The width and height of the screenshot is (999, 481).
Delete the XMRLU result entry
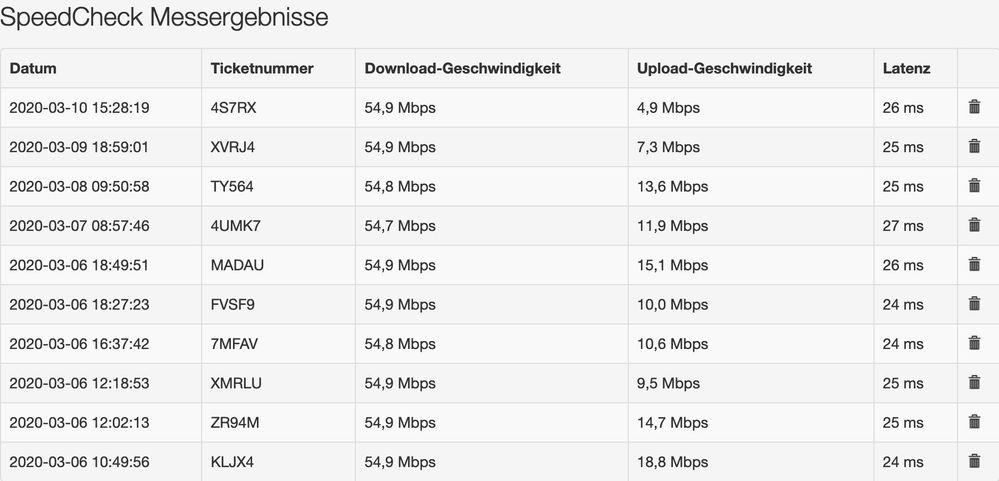pyautogui.click(x=974, y=382)
